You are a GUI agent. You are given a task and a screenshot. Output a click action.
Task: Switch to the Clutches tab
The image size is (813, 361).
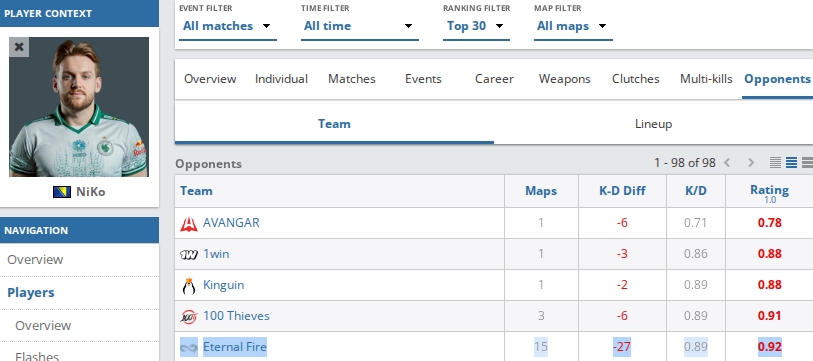[636, 79]
